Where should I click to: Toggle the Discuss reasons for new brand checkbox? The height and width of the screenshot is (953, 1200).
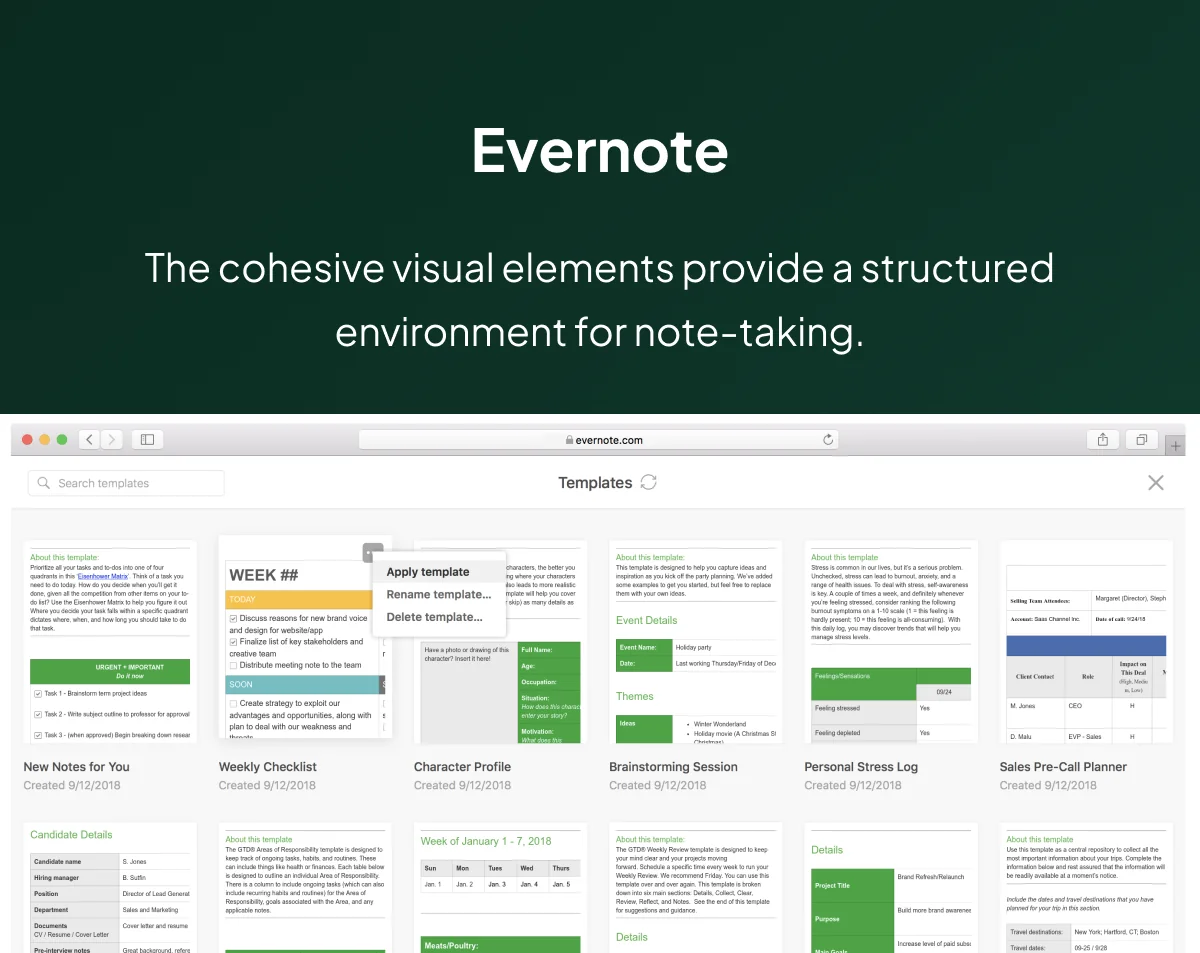pos(233,619)
